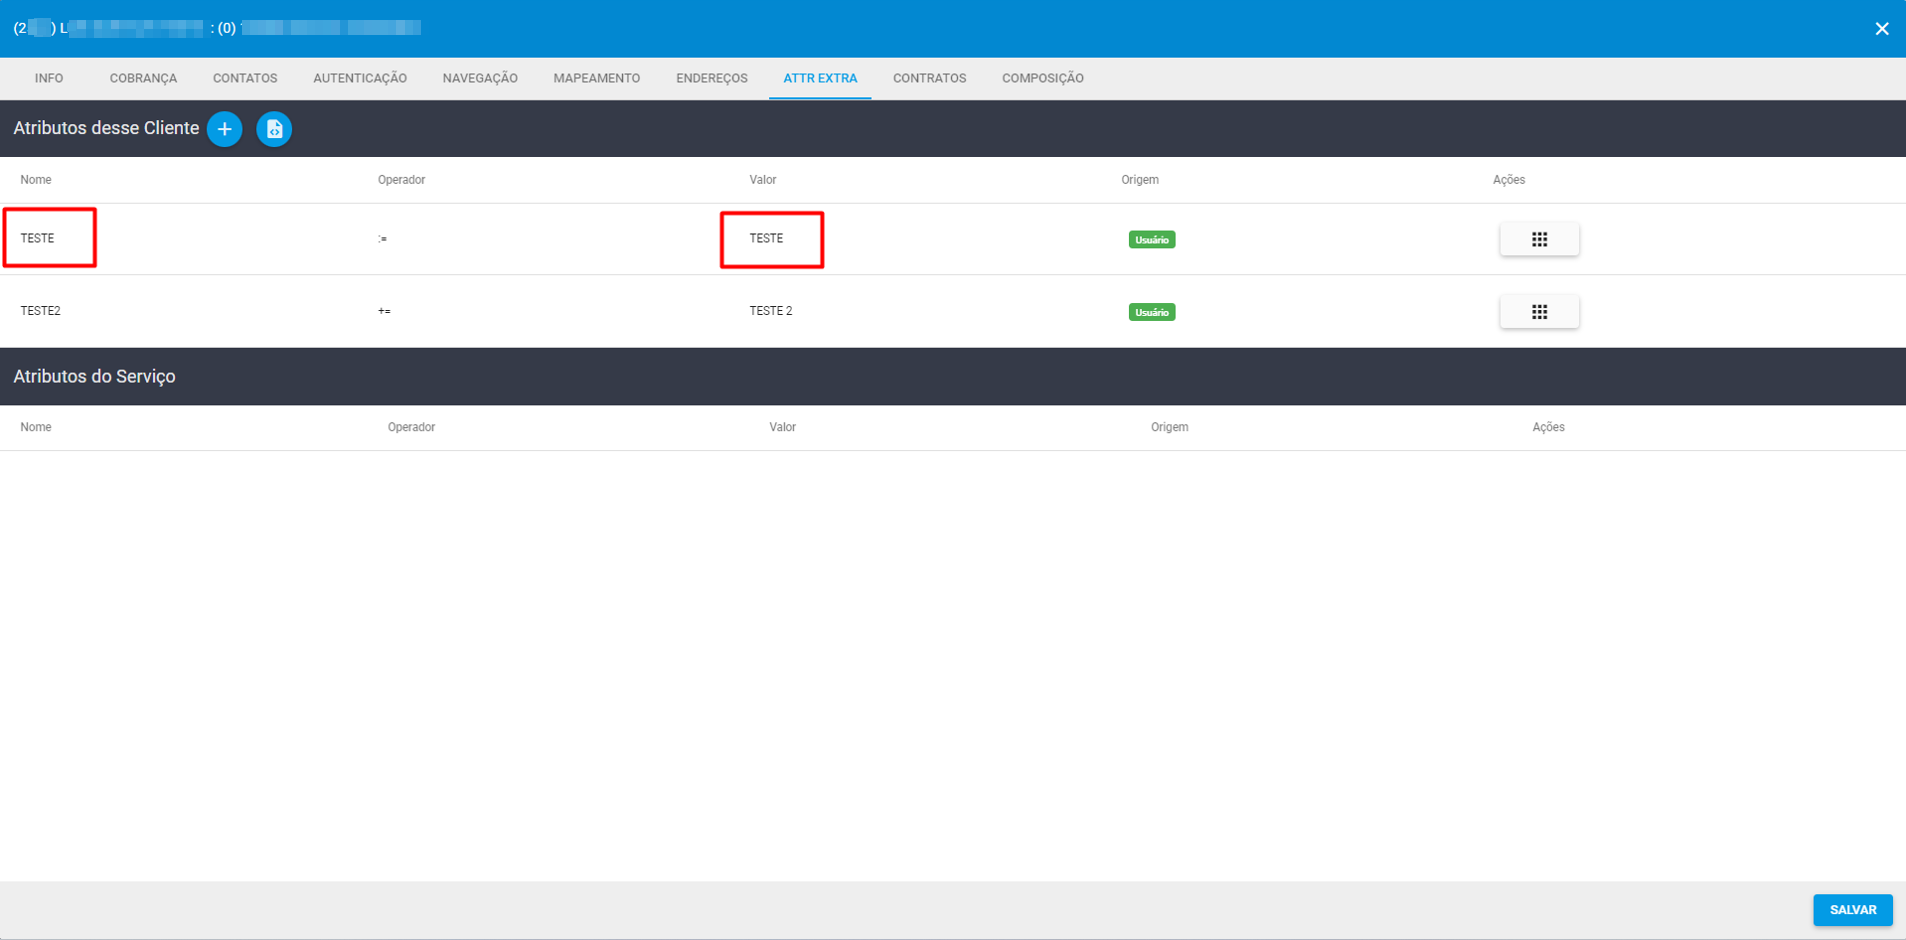Screen dimensions: 1906x940
Task: Click the SALVAR button
Action: point(1853,910)
